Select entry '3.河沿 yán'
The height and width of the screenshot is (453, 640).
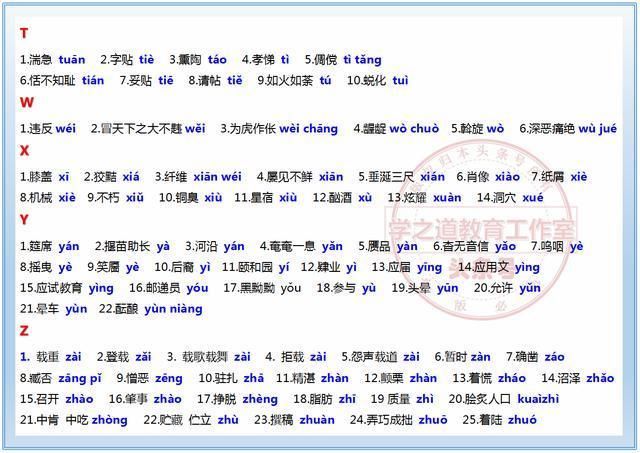(x=215, y=246)
